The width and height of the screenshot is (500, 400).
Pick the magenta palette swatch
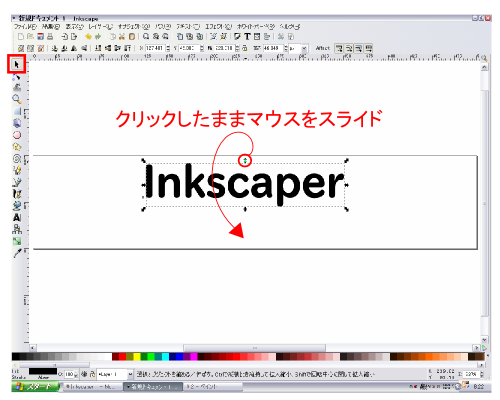(194, 357)
